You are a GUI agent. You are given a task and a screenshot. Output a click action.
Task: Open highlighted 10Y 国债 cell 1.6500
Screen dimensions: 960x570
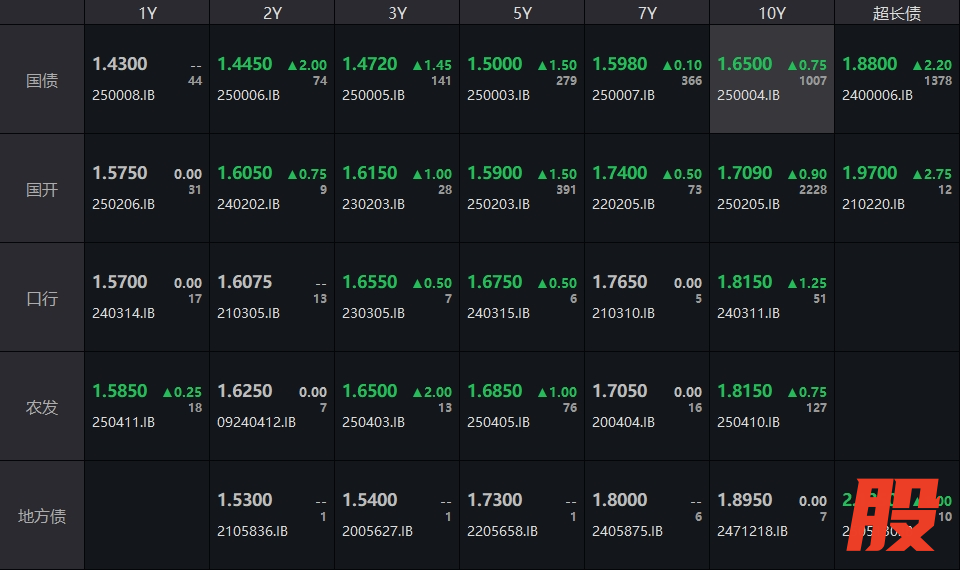(x=745, y=64)
